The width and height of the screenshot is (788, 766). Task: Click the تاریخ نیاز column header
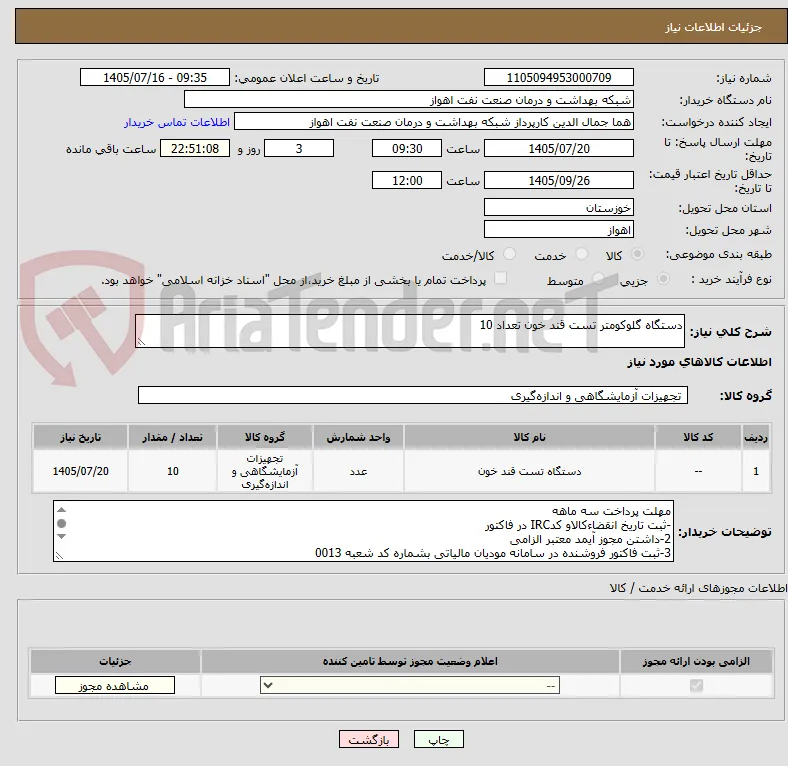click(x=80, y=437)
